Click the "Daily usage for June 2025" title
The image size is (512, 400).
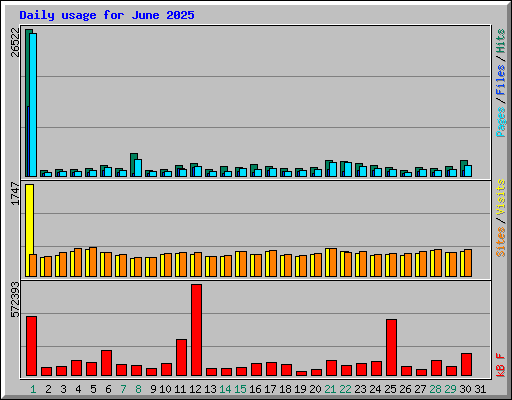click(107, 15)
